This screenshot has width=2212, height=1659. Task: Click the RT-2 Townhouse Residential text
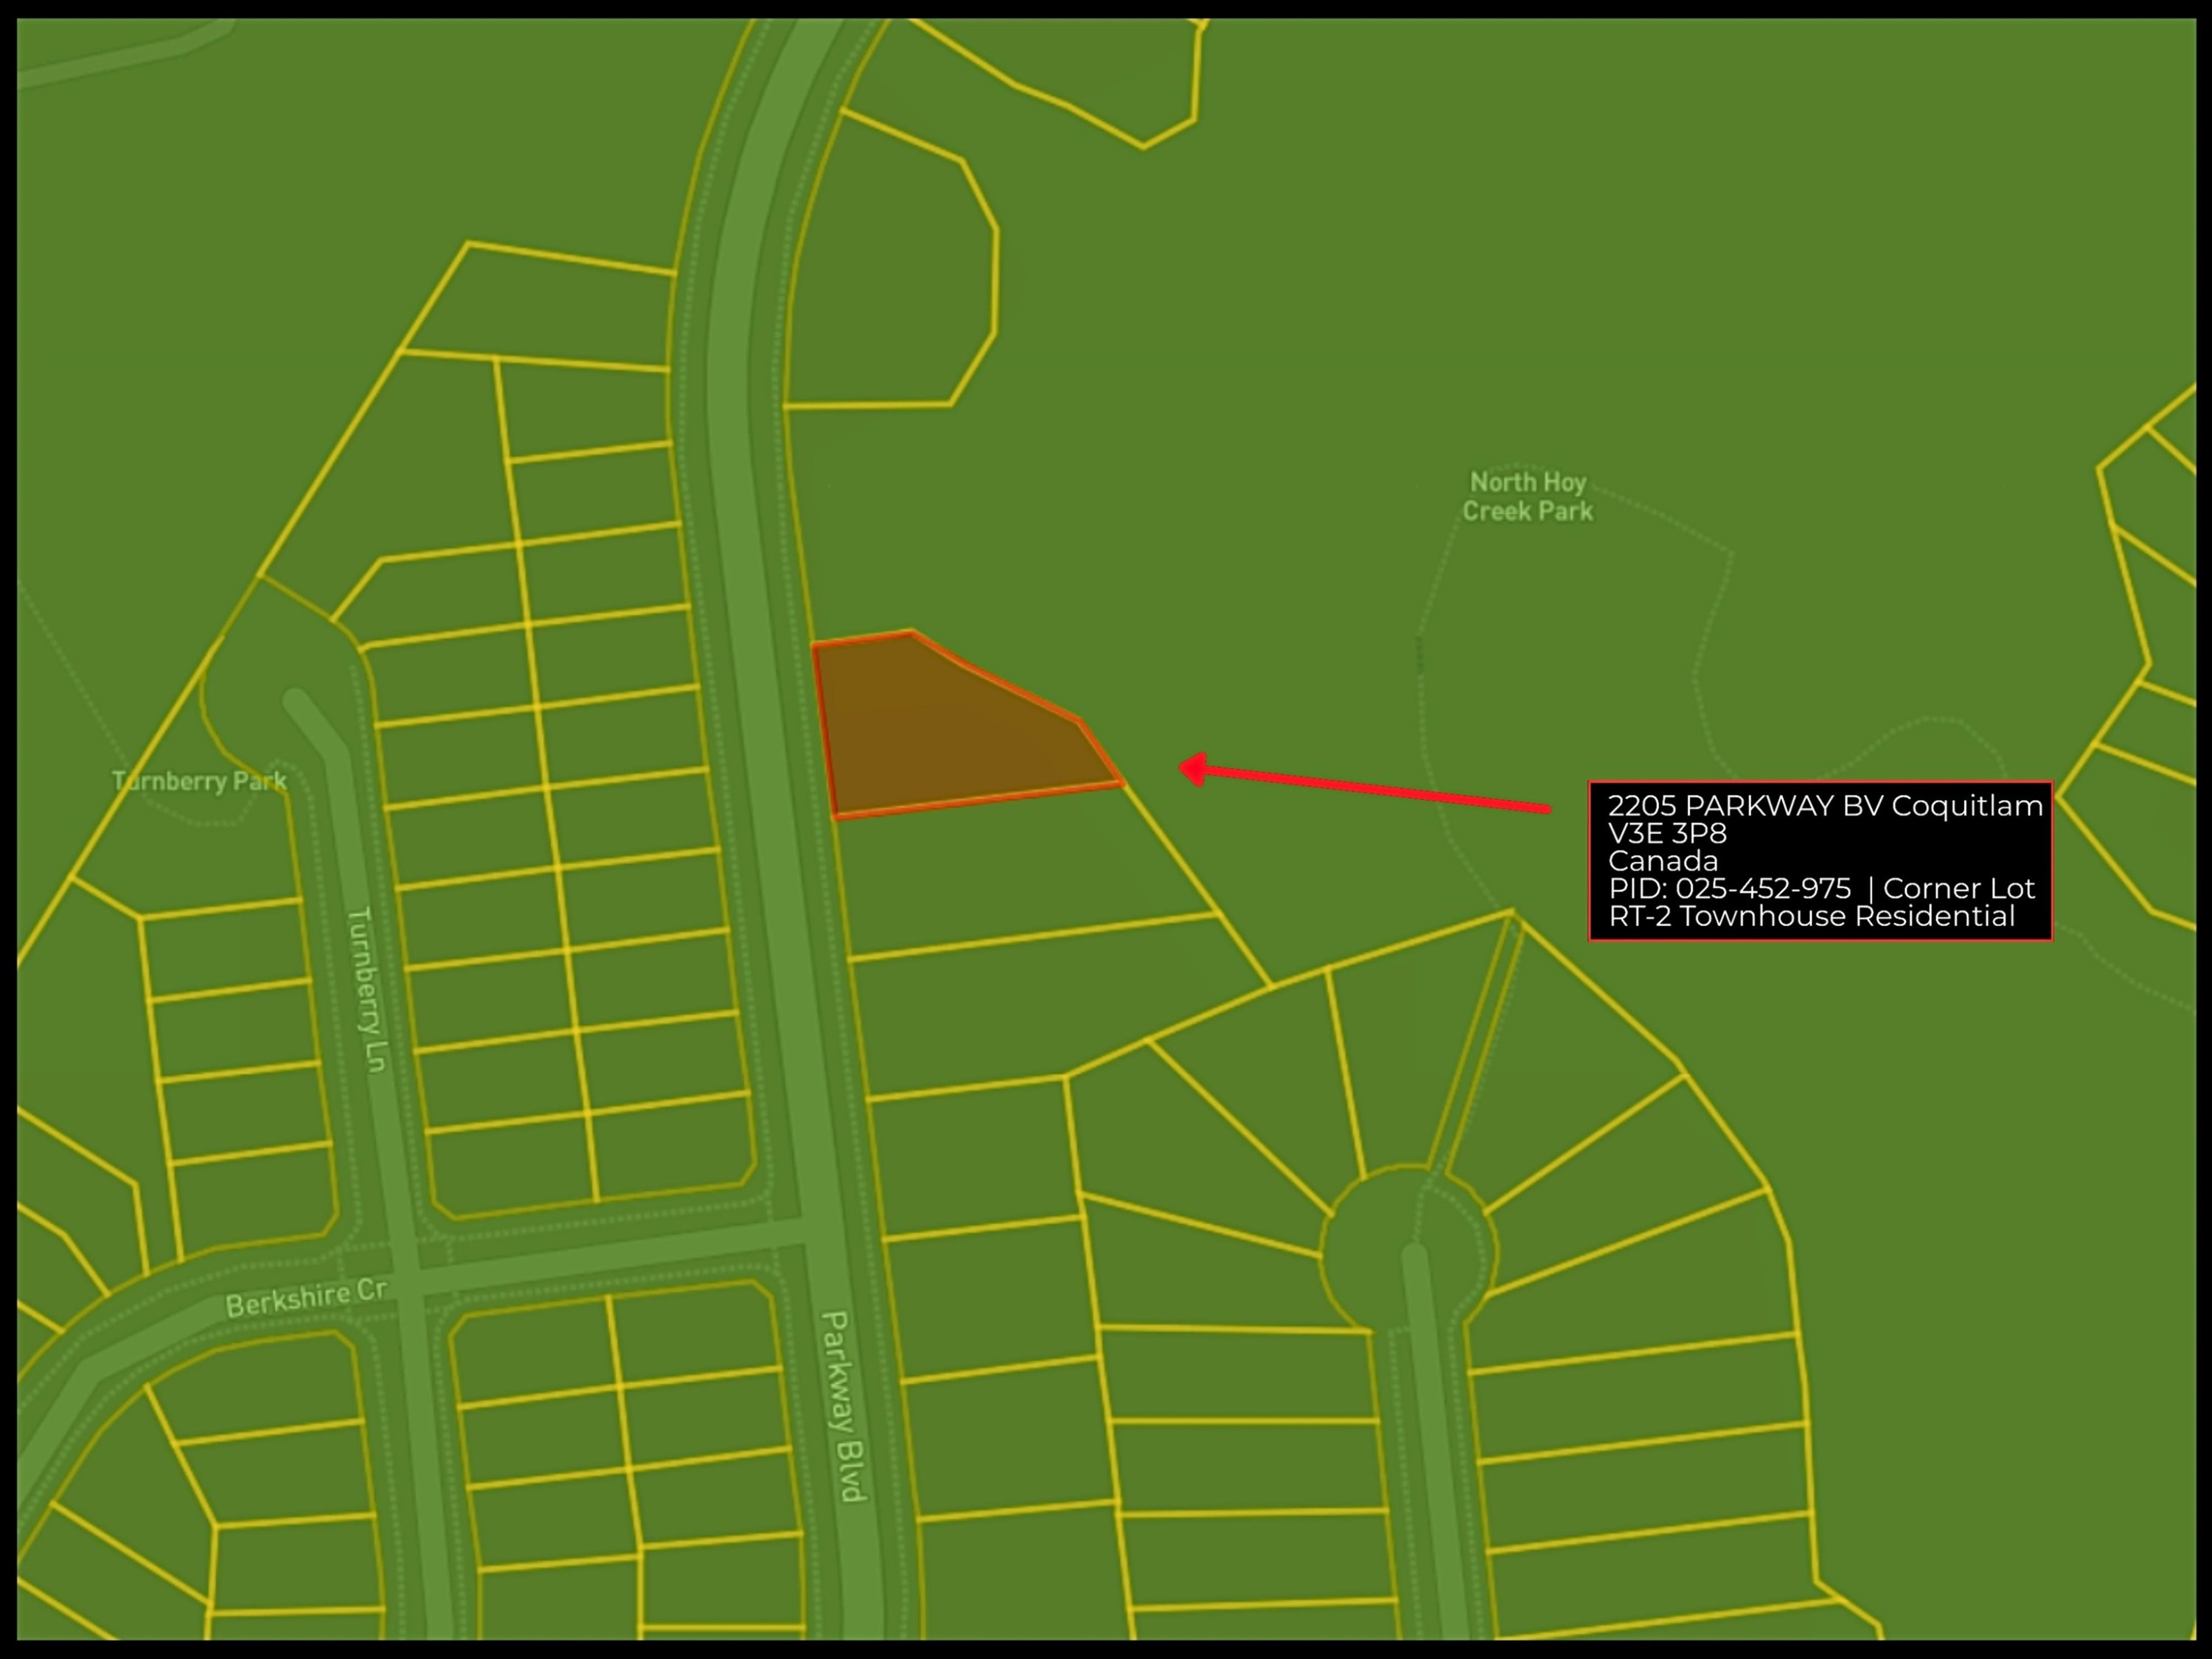(1811, 916)
